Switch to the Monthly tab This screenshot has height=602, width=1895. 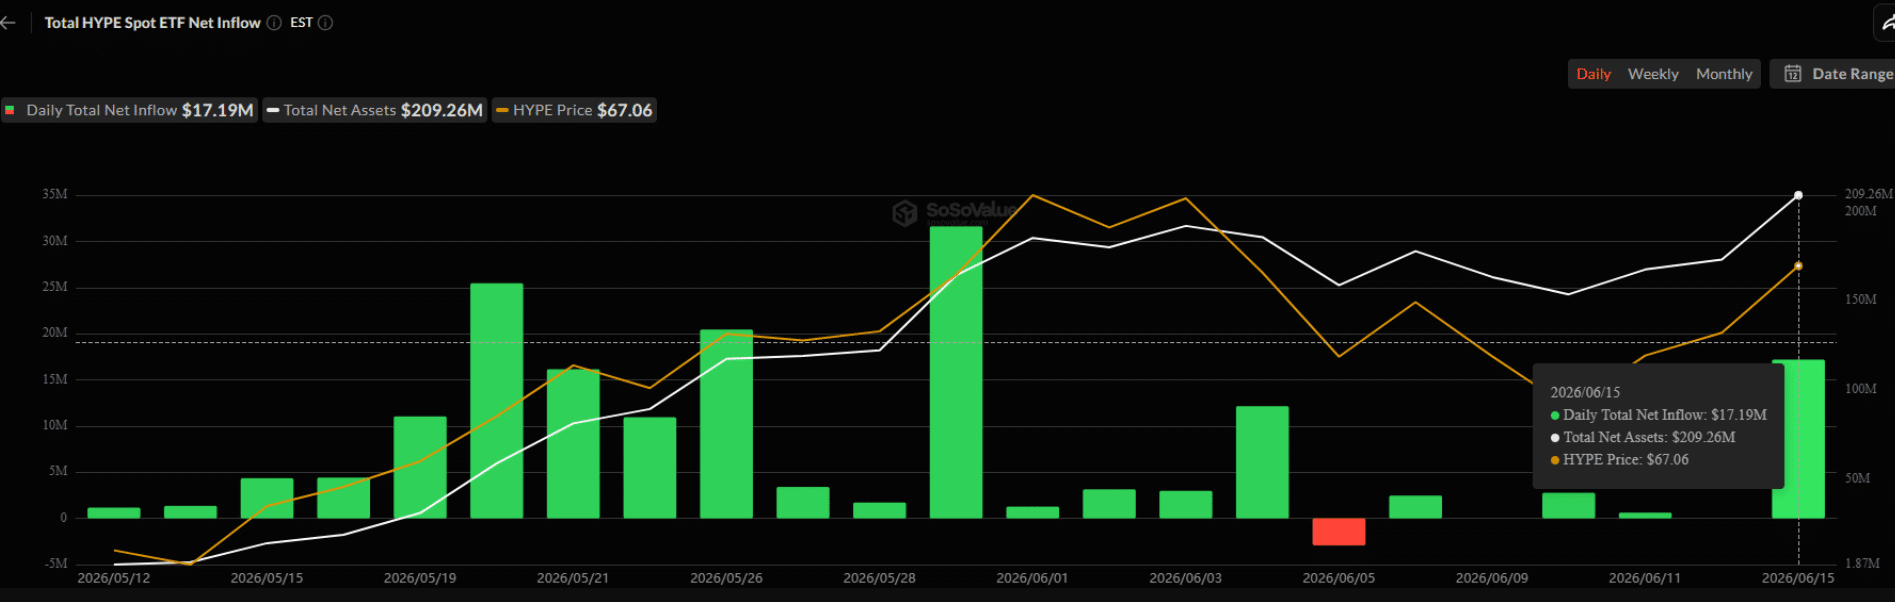[1724, 74]
